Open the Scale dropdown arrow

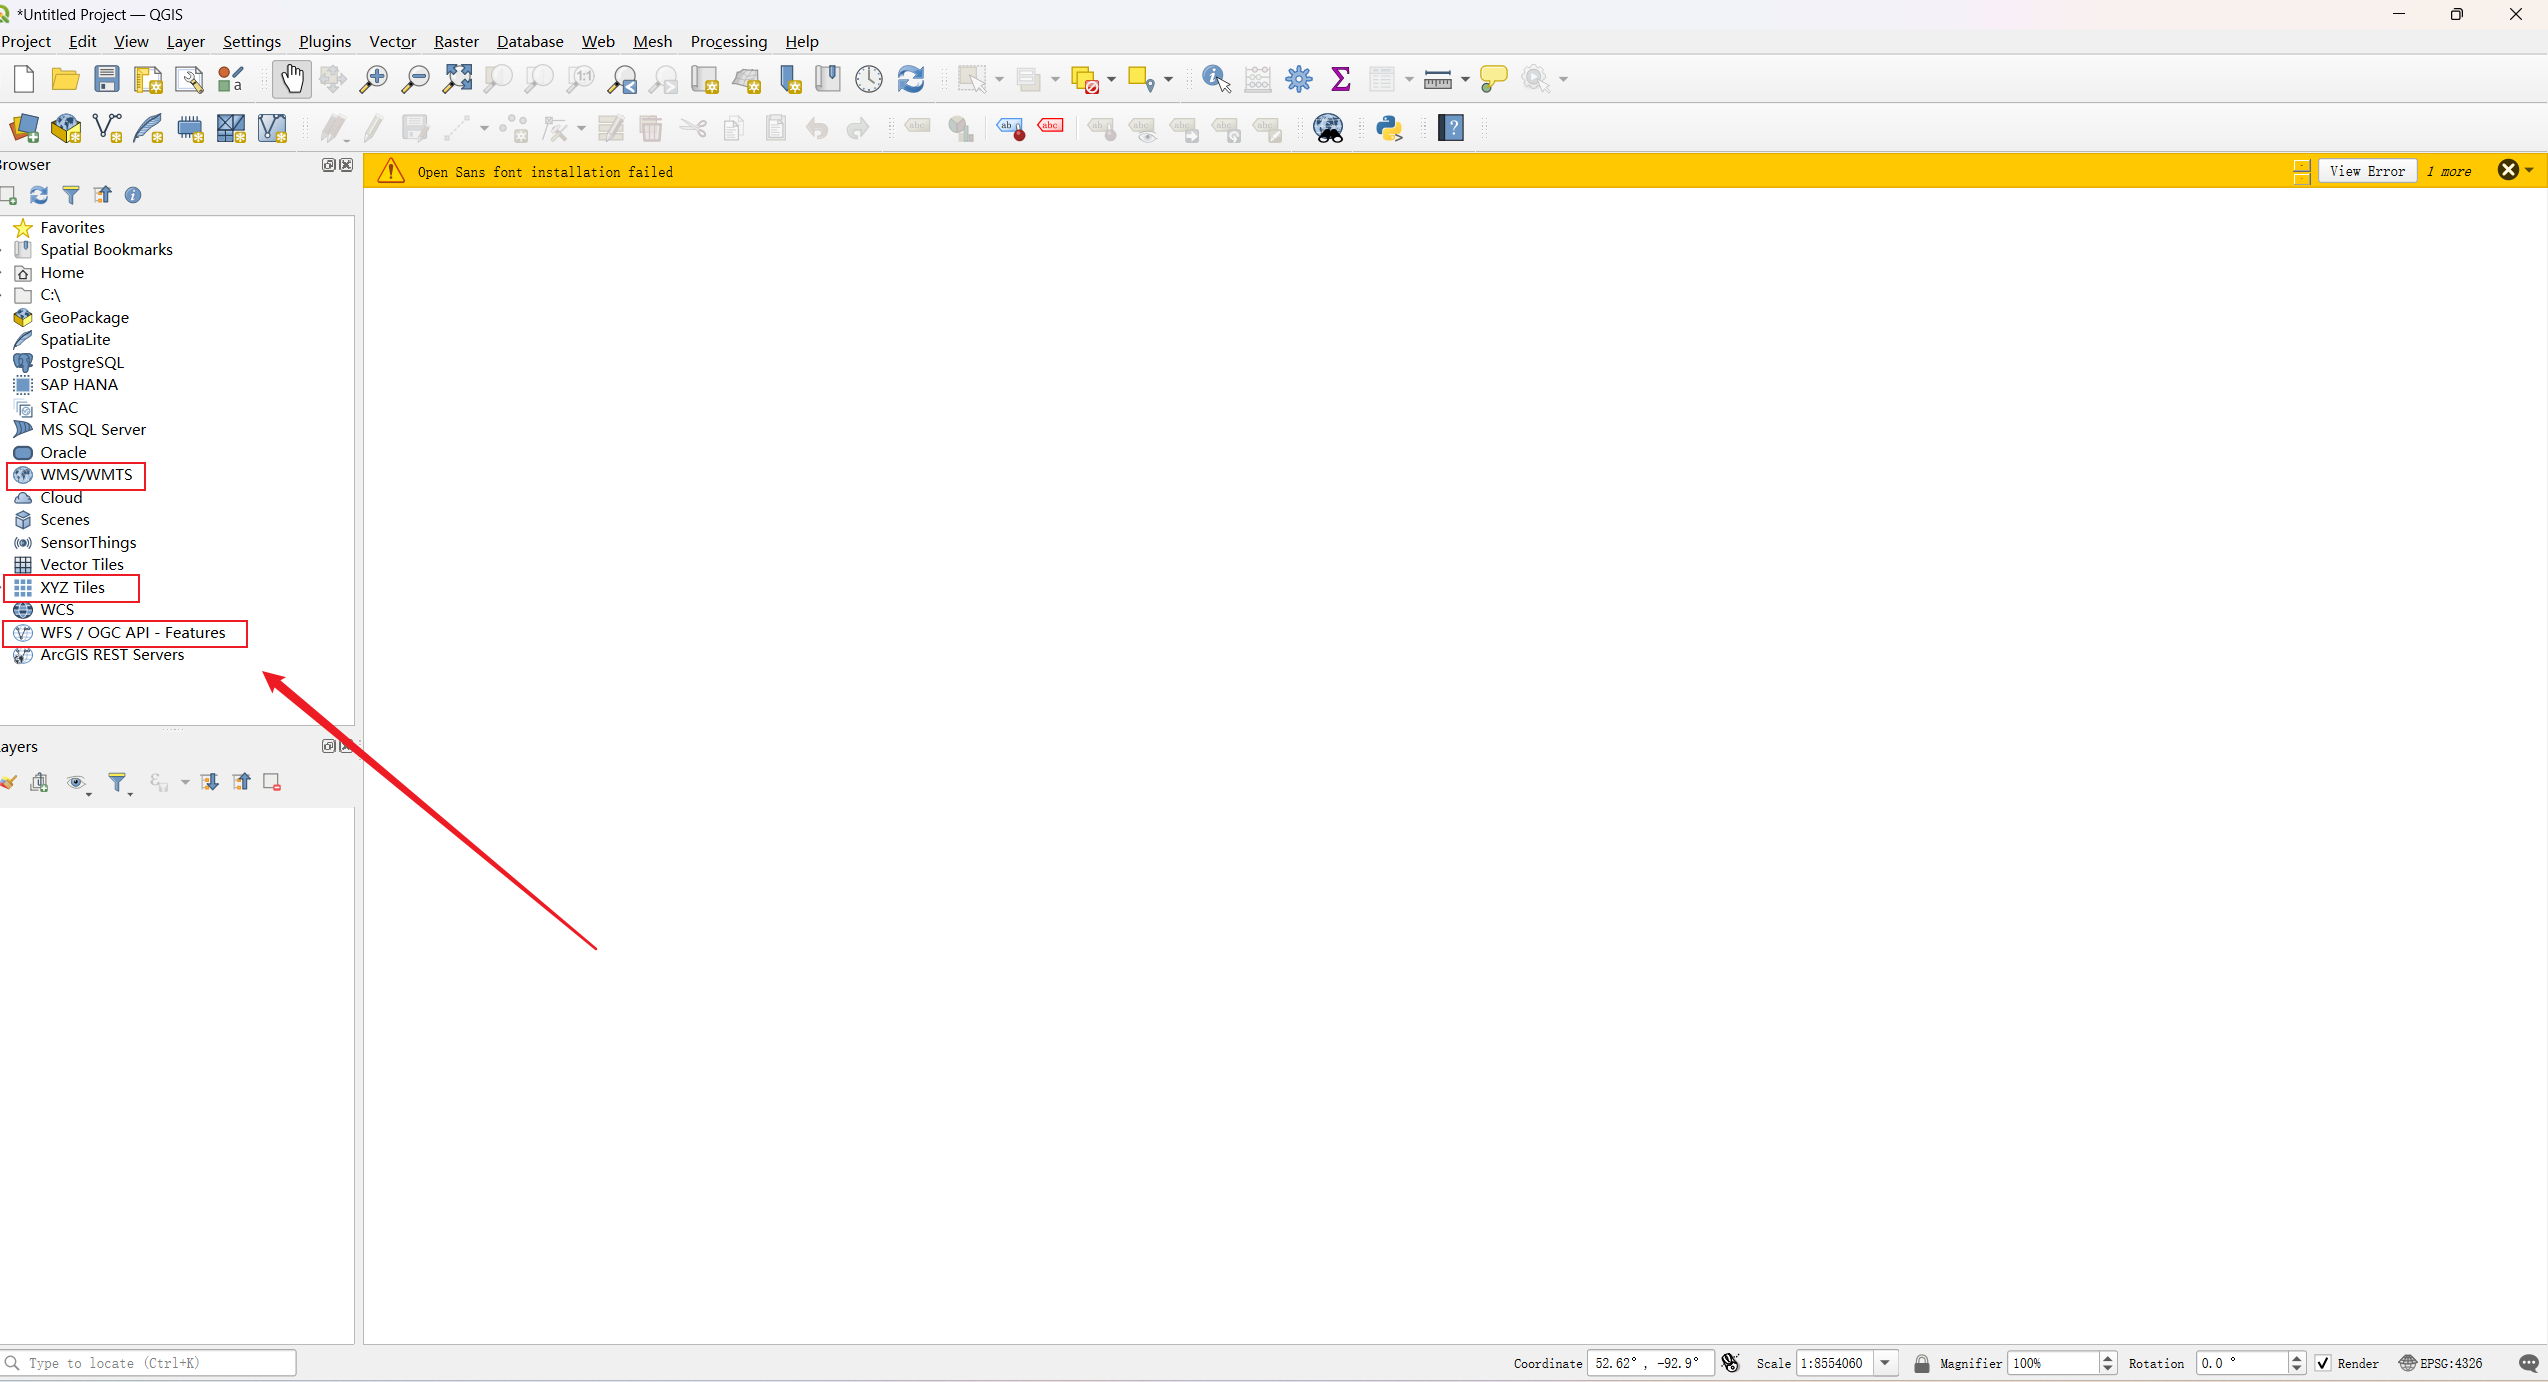(x=1885, y=1363)
